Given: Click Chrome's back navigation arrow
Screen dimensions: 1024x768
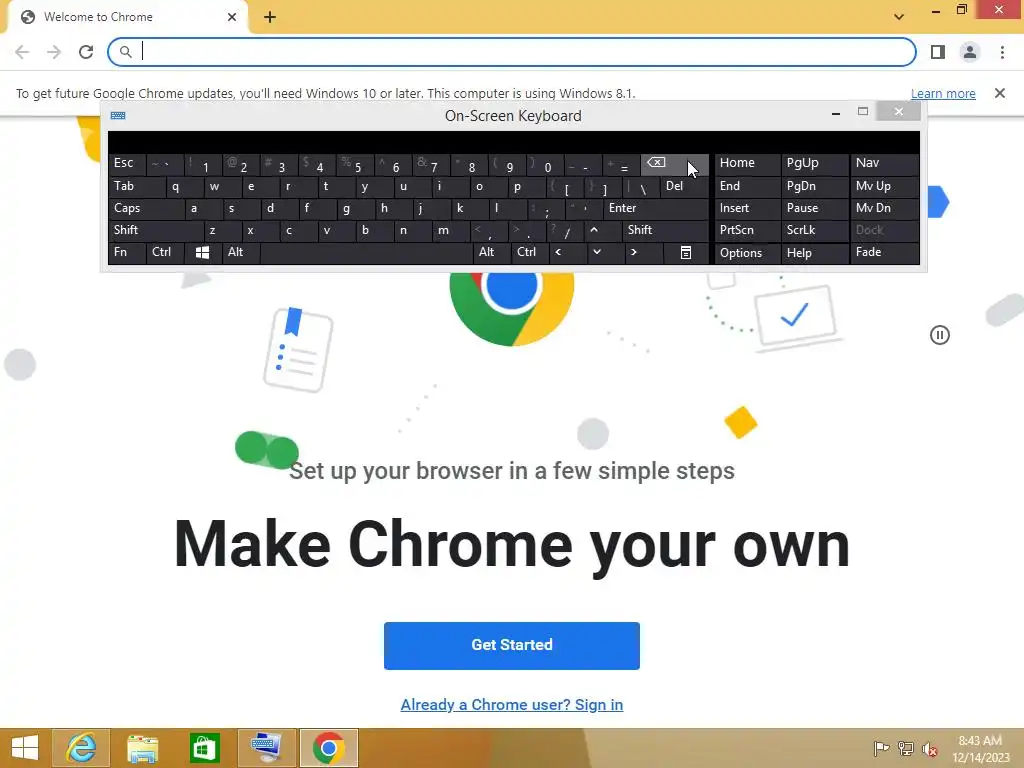Looking at the screenshot, I should point(22,52).
